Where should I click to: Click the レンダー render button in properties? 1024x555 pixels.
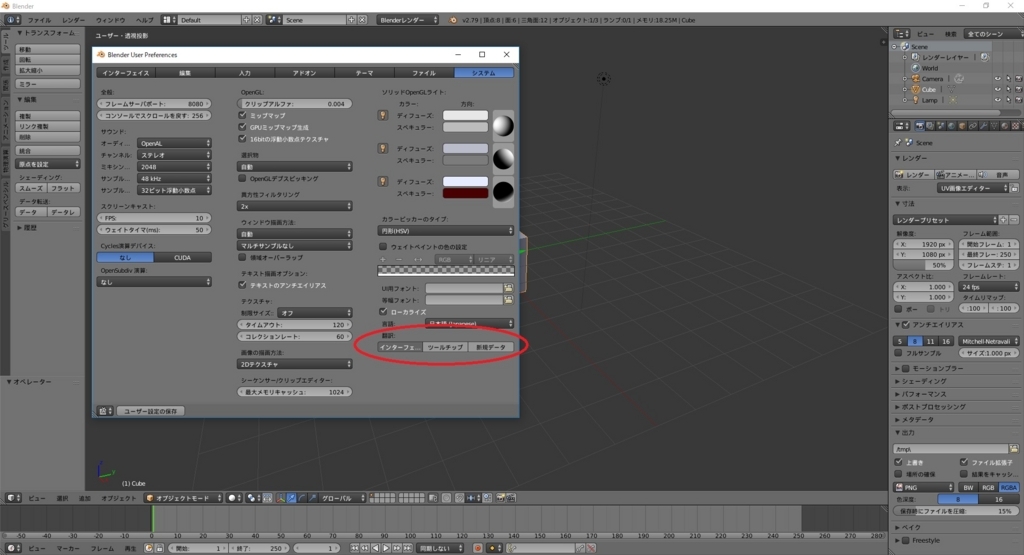[913, 175]
